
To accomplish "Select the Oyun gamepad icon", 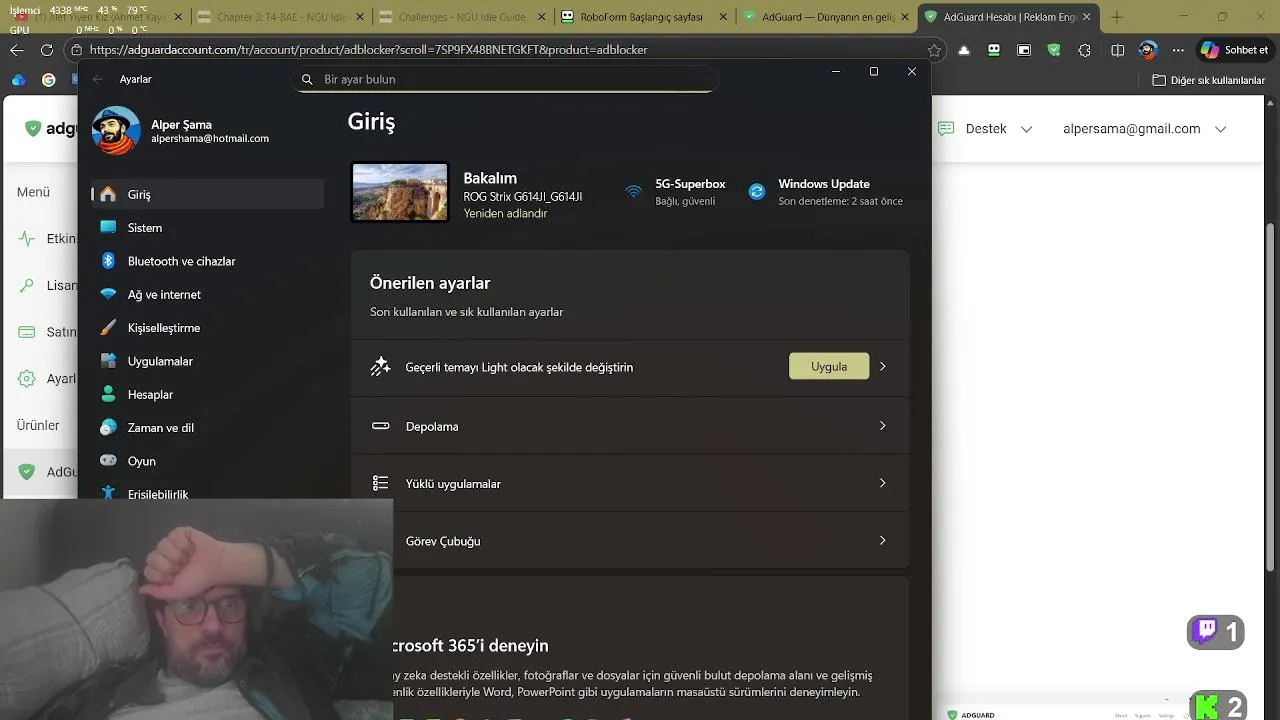I will coord(108,461).
